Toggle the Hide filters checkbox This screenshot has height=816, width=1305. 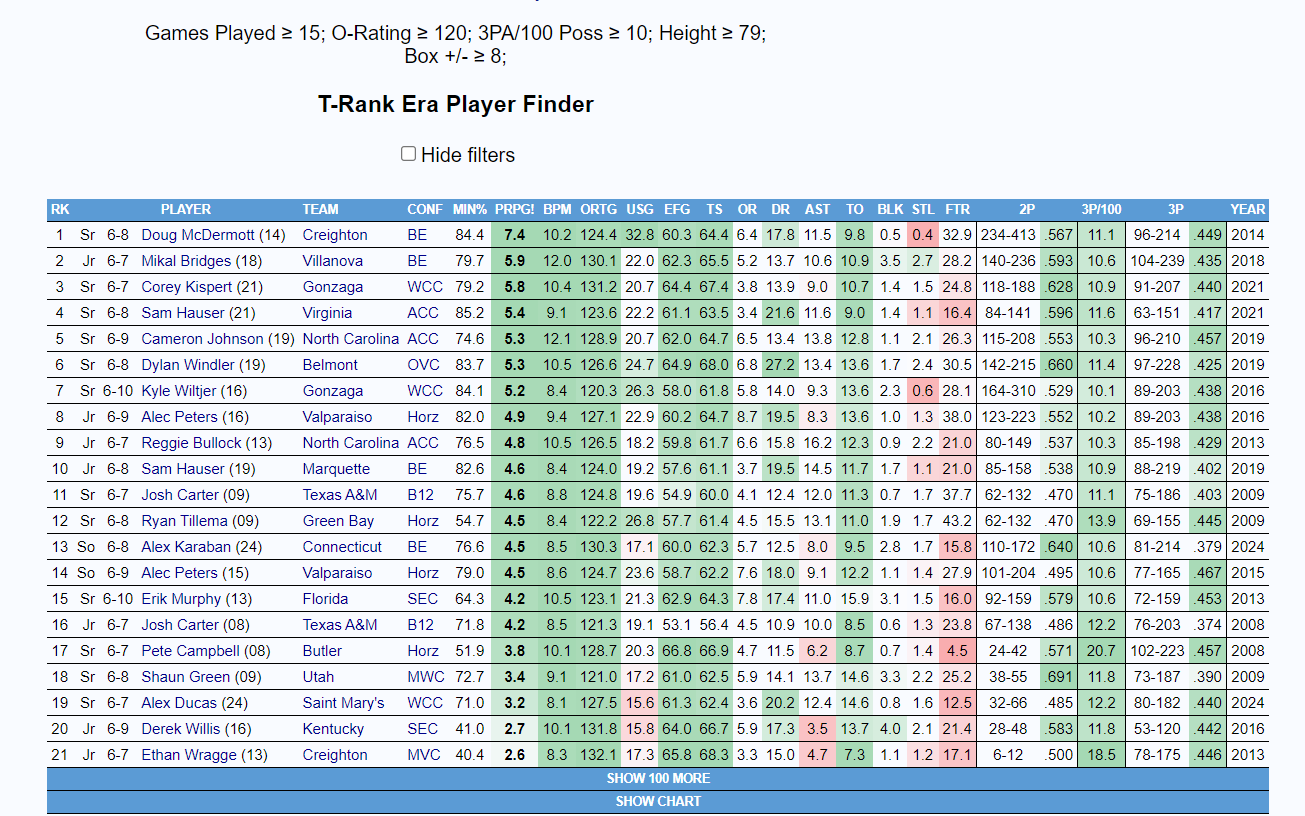pyautogui.click(x=408, y=154)
